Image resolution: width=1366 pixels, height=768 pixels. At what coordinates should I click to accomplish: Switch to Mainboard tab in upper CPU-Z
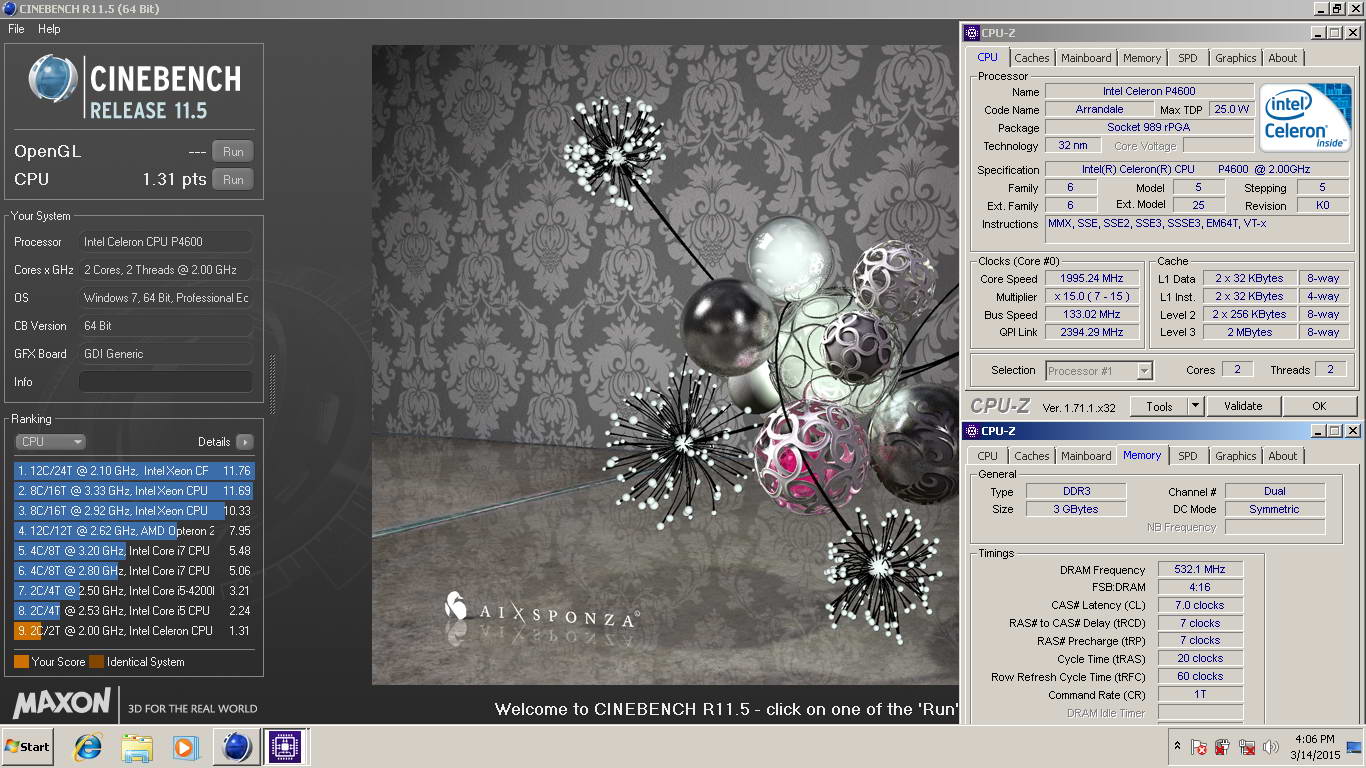[x=1086, y=58]
